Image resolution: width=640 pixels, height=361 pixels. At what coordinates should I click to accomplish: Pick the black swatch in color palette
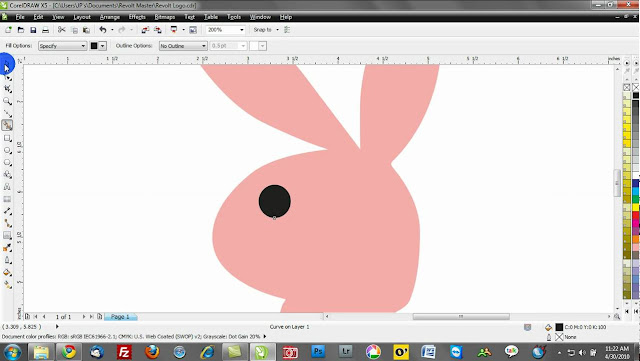click(636, 95)
